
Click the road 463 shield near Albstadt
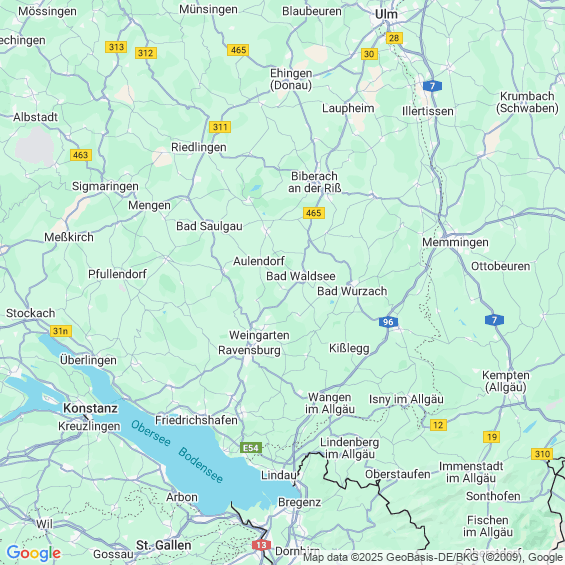(81, 155)
